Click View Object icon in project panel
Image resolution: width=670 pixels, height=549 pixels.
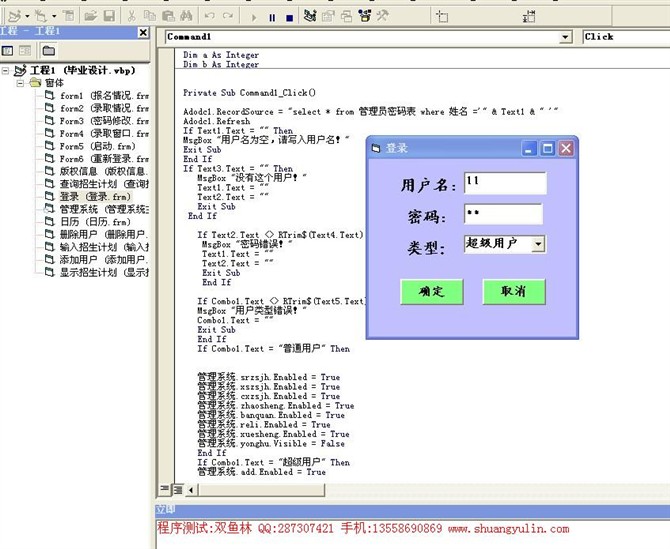tap(25, 50)
